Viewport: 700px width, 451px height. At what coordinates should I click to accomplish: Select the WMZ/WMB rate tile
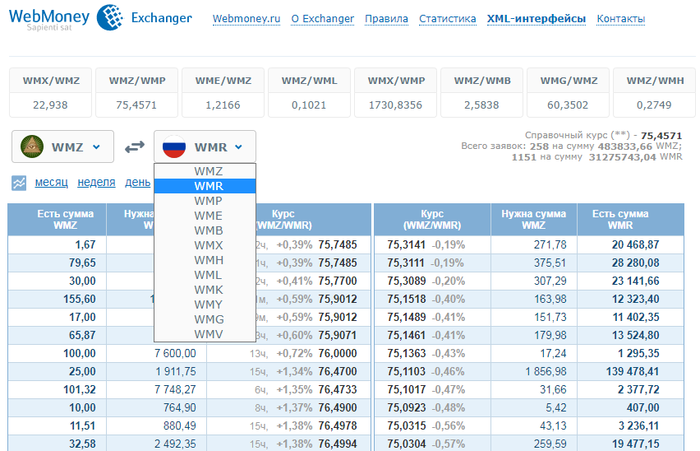[482, 92]
